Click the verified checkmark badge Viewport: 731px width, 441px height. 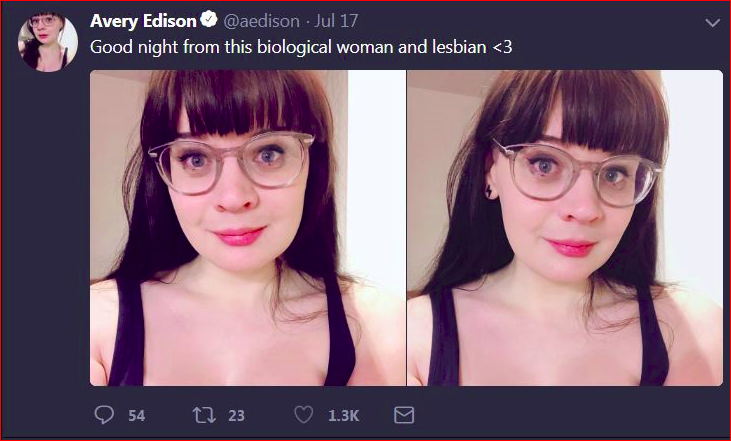tap(209, 20)
